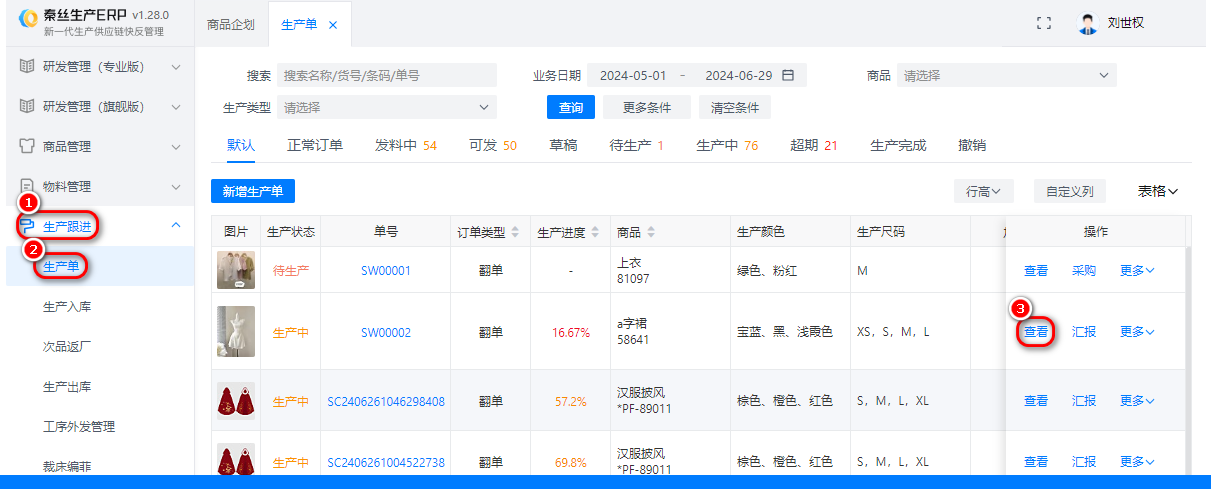The image size is (1211, 489).
Task: Open order link SW00002
Action: click(x=385, y=332)
